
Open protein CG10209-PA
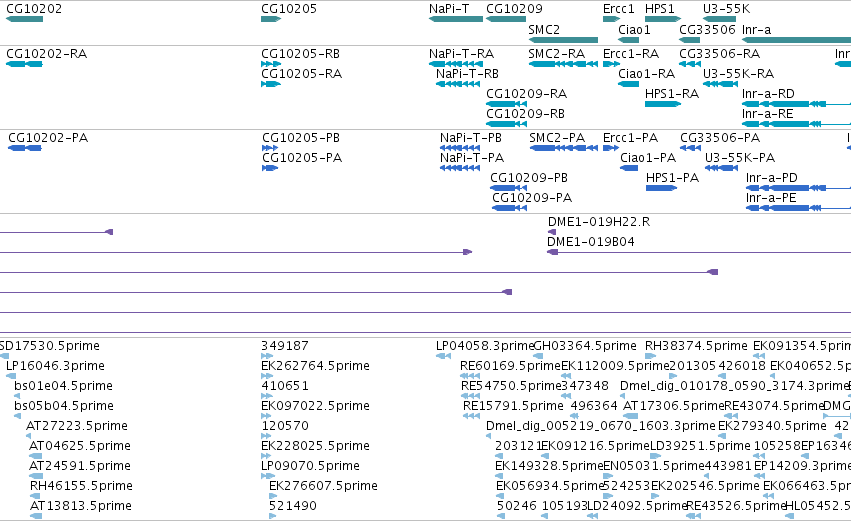pyautogui.click(x=532, y=198)
